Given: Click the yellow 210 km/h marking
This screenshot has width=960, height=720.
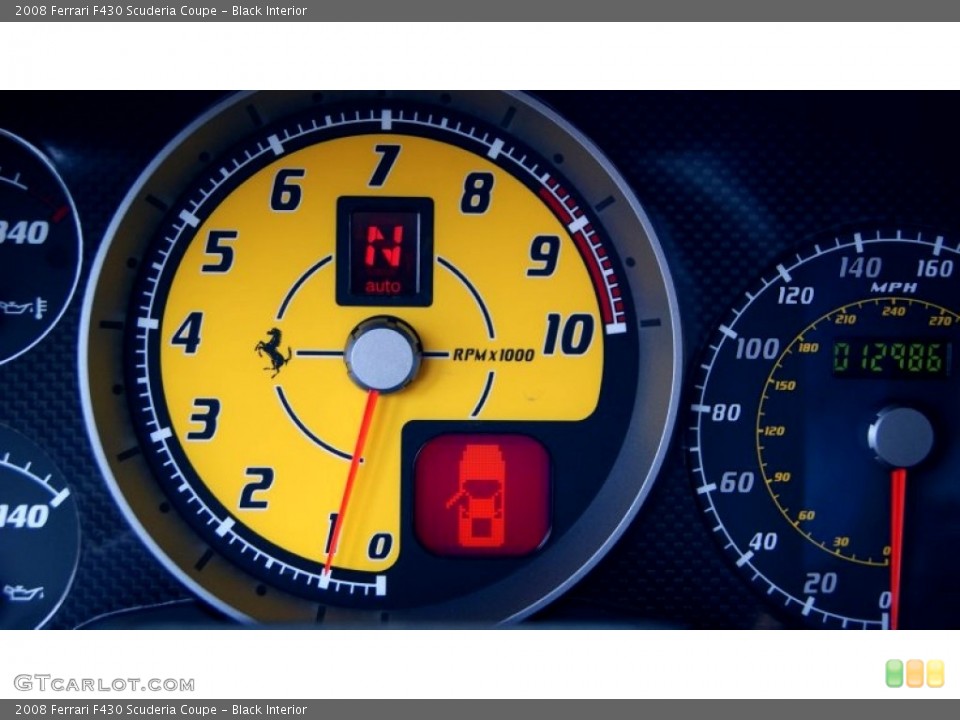Looking at the screenshot, I should coord(846,318).
